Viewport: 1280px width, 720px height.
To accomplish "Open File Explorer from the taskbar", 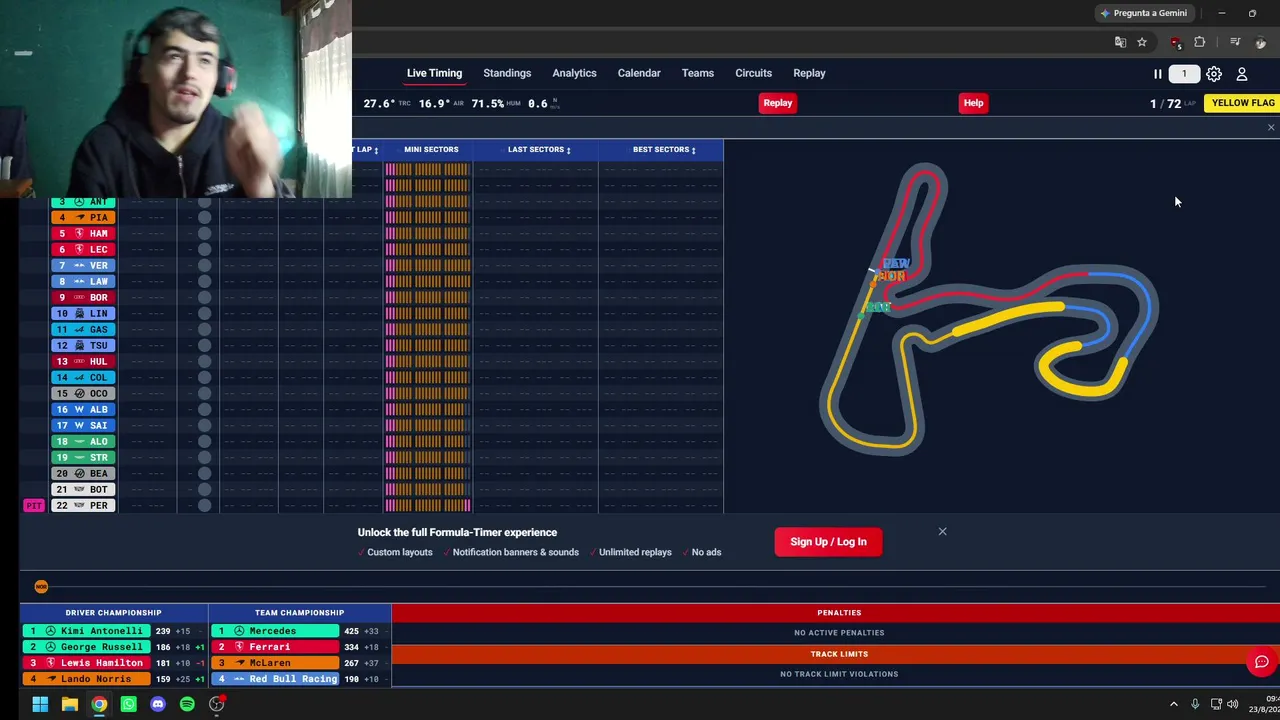I will (x=70, y=704).
